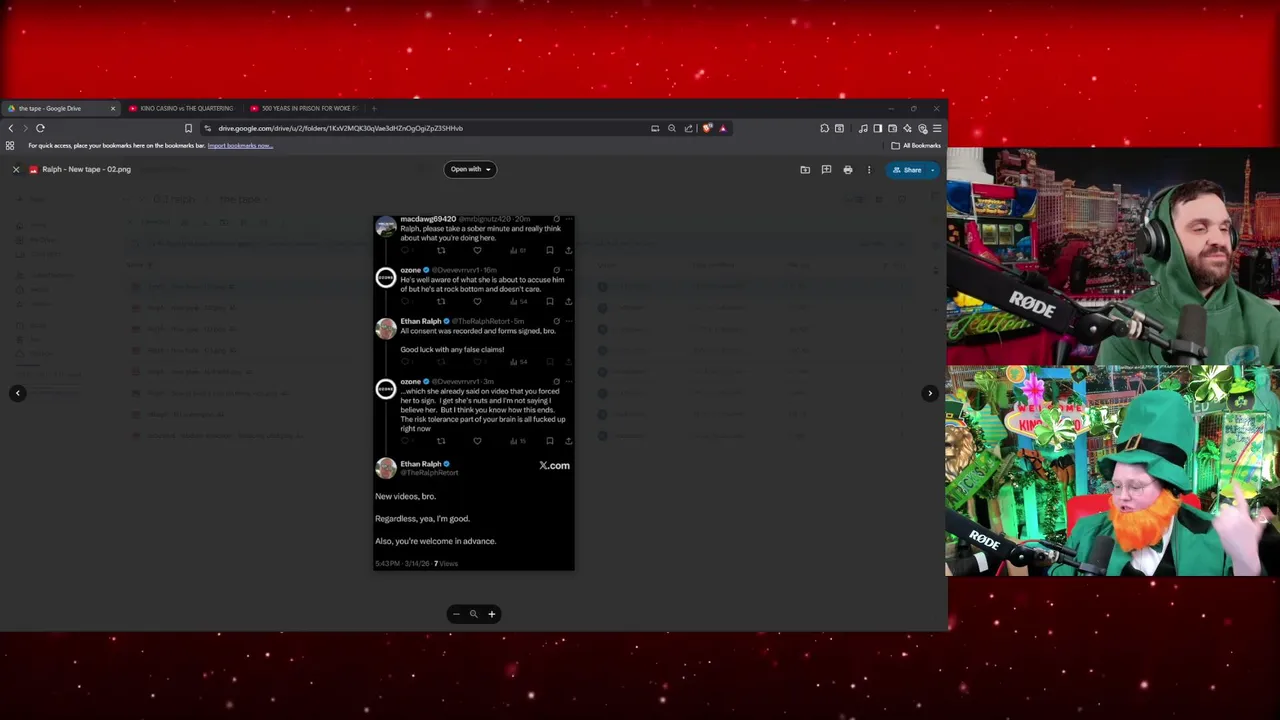The height and width of the screenshot is (720, 1280).
Task: Toggle the browser sidebar panel icon
Action: 877,128
